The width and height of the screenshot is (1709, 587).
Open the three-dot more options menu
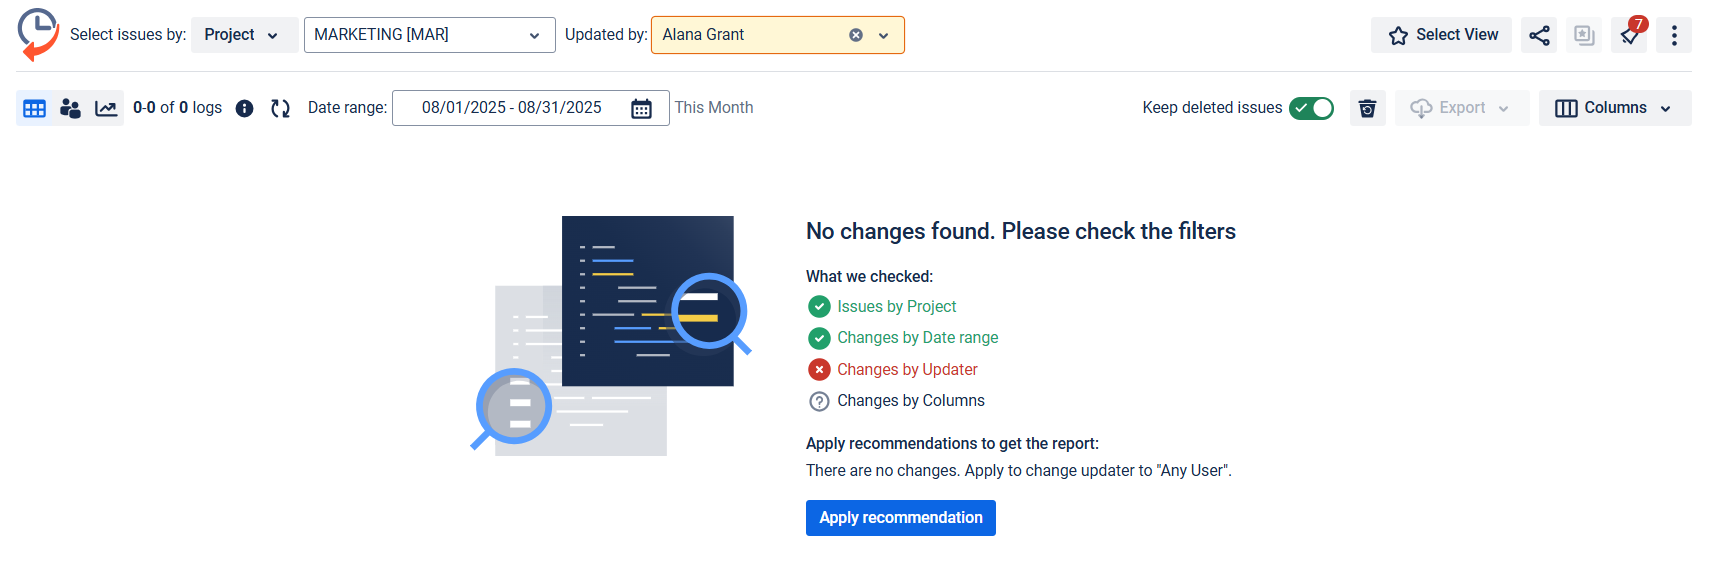[x=1674, y=35]
